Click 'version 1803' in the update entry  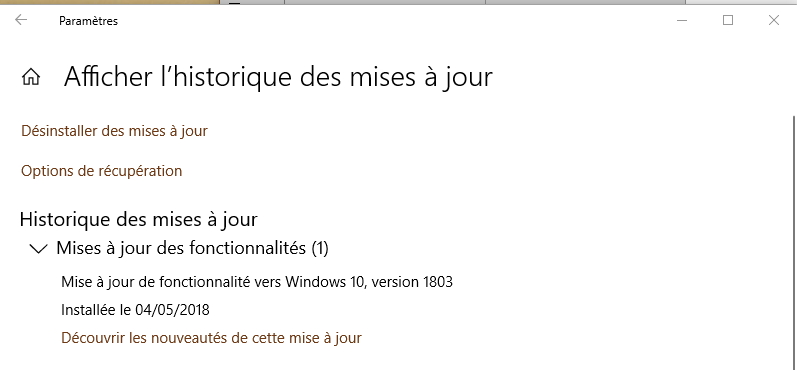tap(412, 281)
